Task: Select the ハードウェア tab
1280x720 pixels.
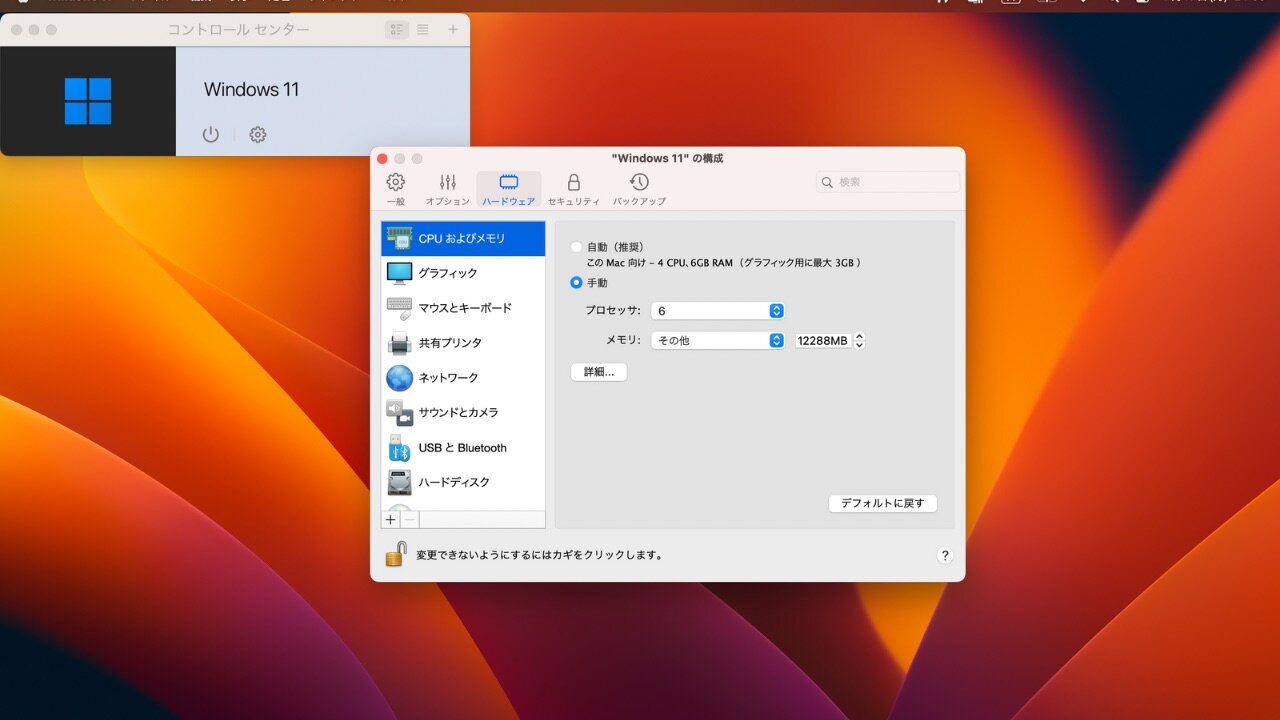Action: click(x=509, y=189)
